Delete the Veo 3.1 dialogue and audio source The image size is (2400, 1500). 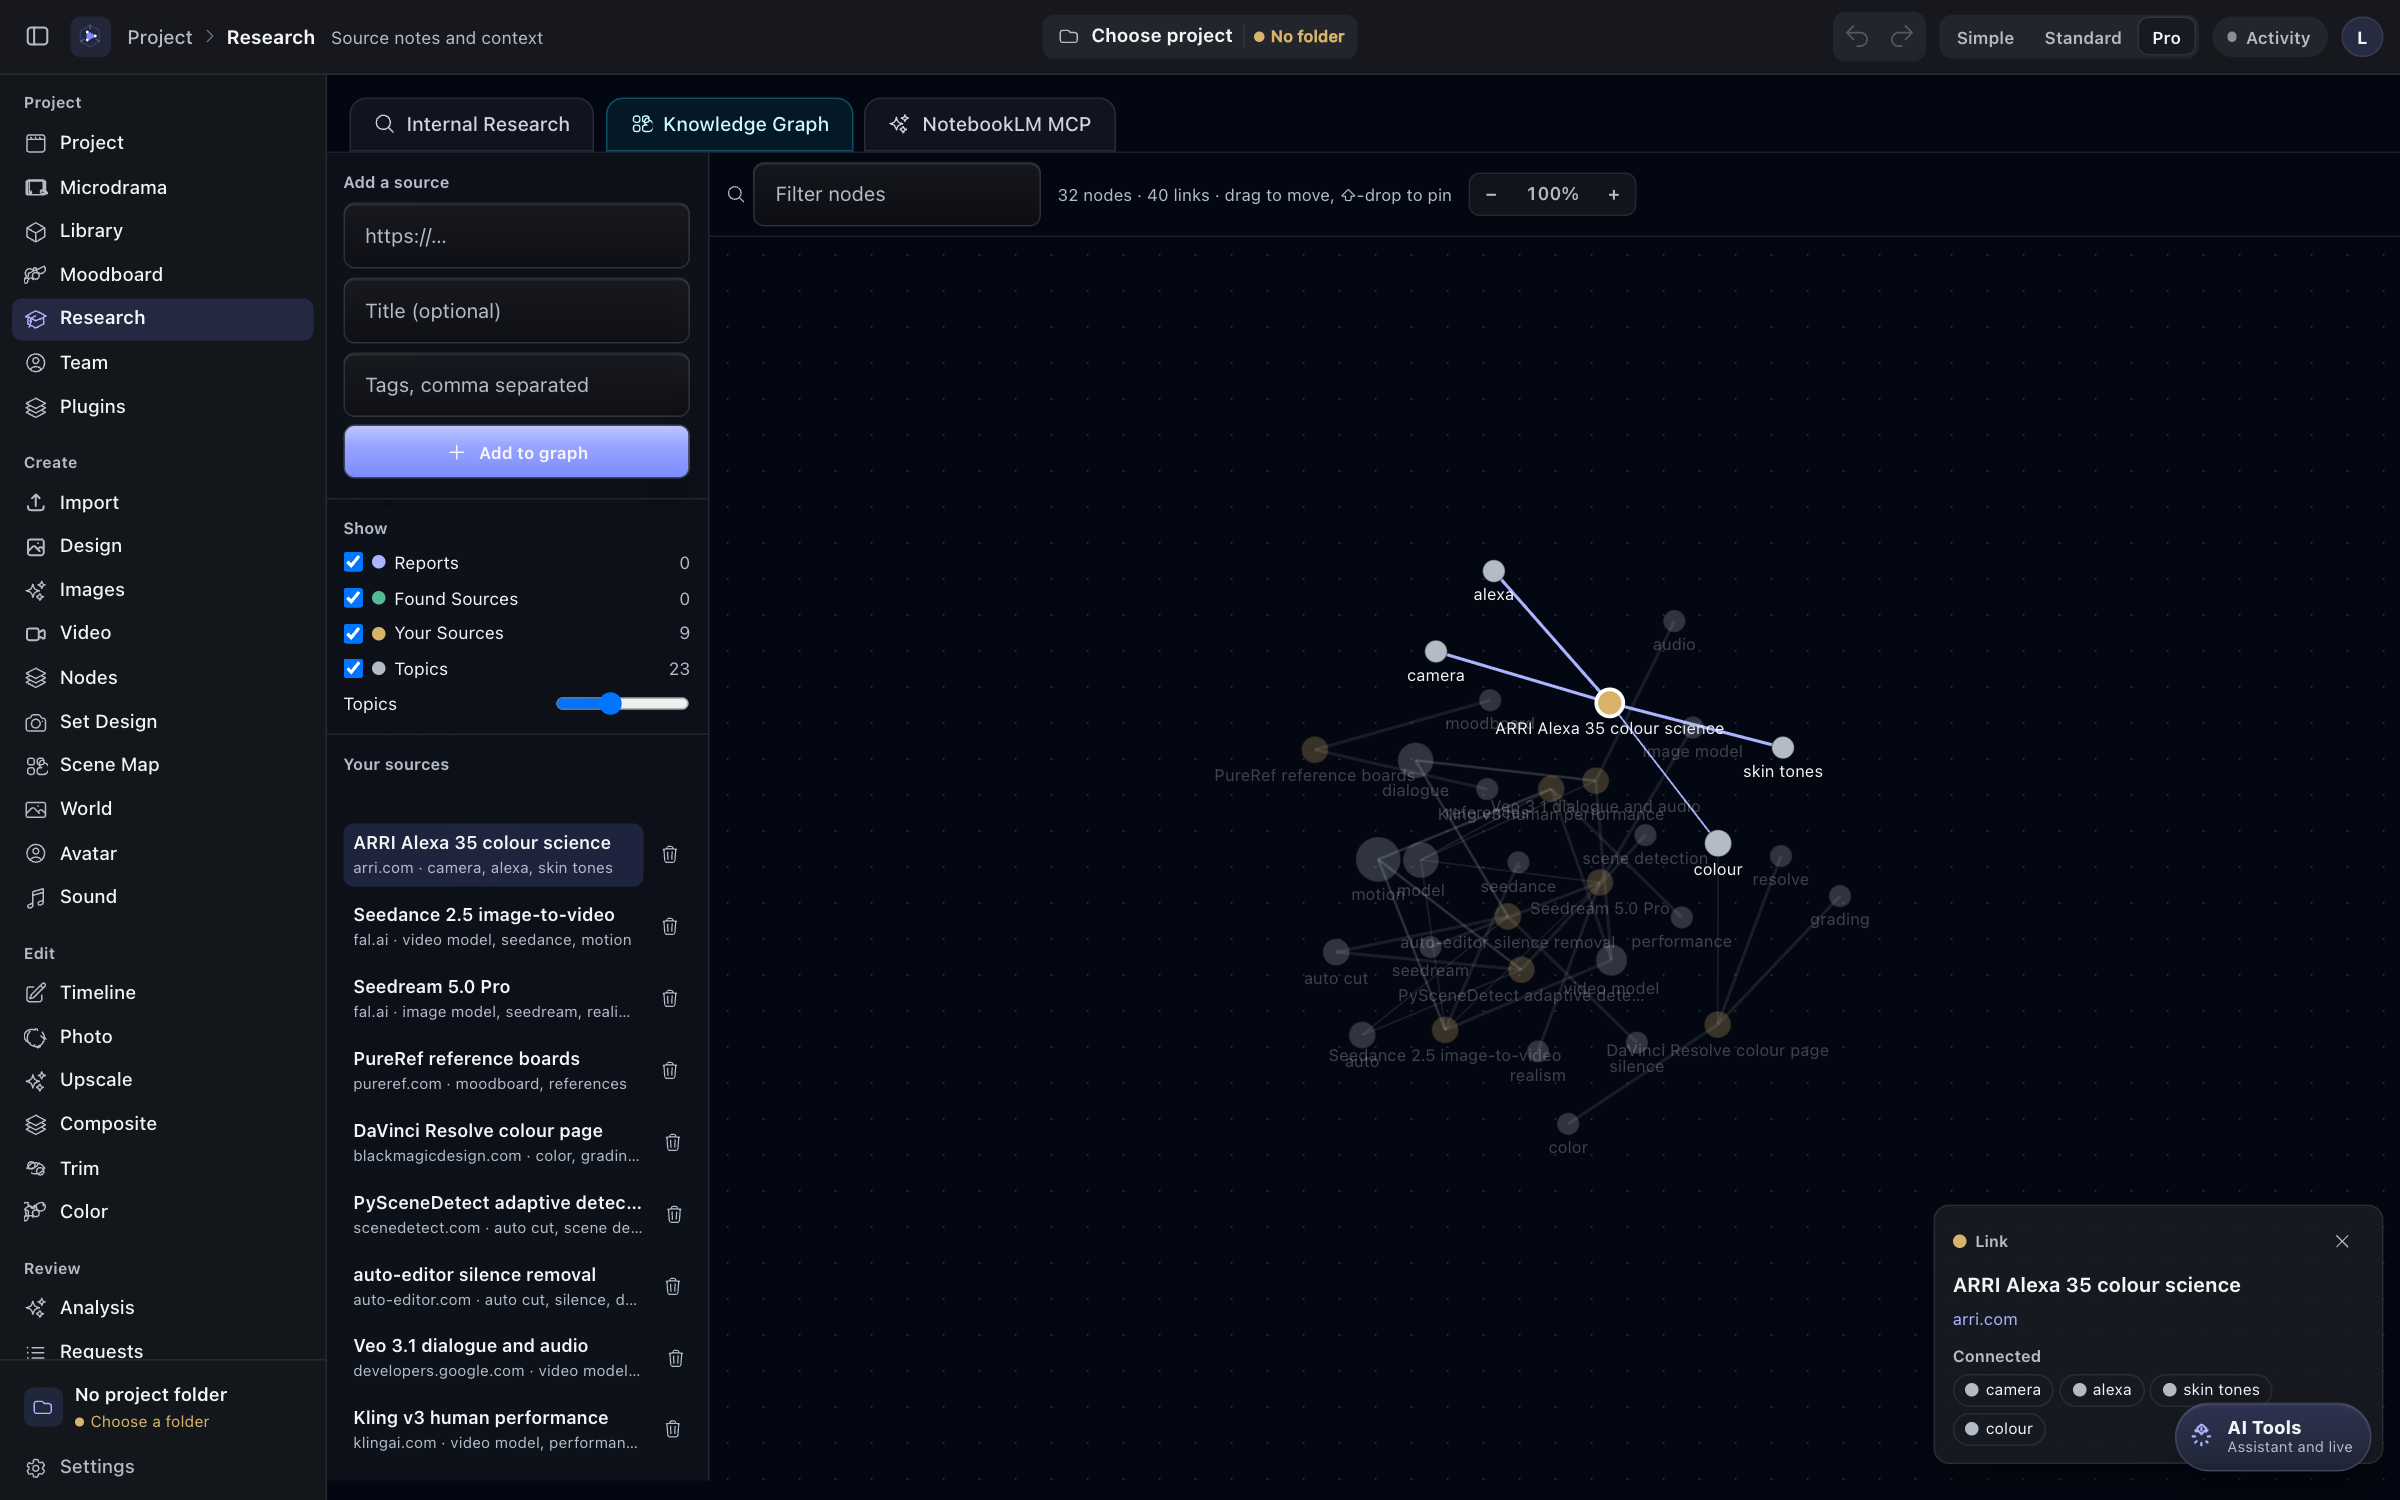[676, 1358]
